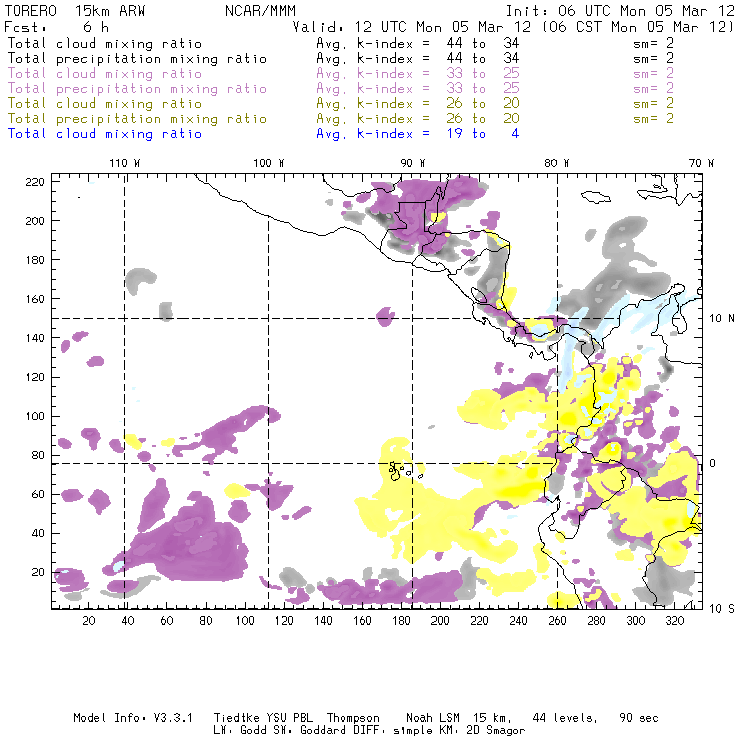Select the "80 W" longitude label

(x=557, y=163)
